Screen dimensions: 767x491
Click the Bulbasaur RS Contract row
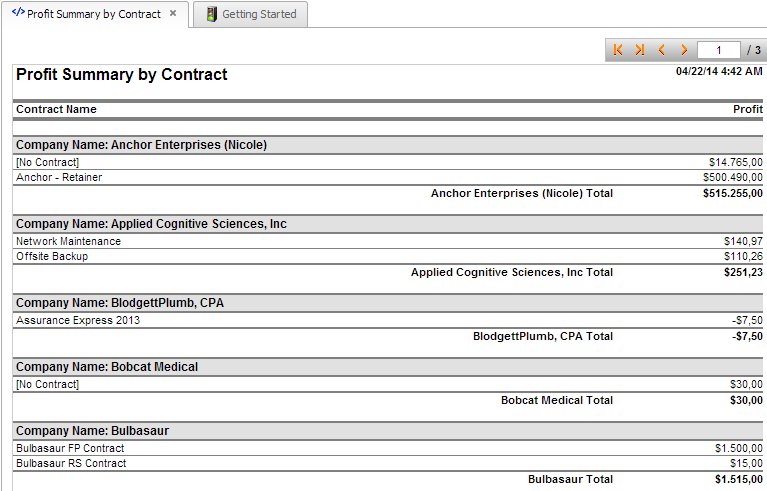388,463
